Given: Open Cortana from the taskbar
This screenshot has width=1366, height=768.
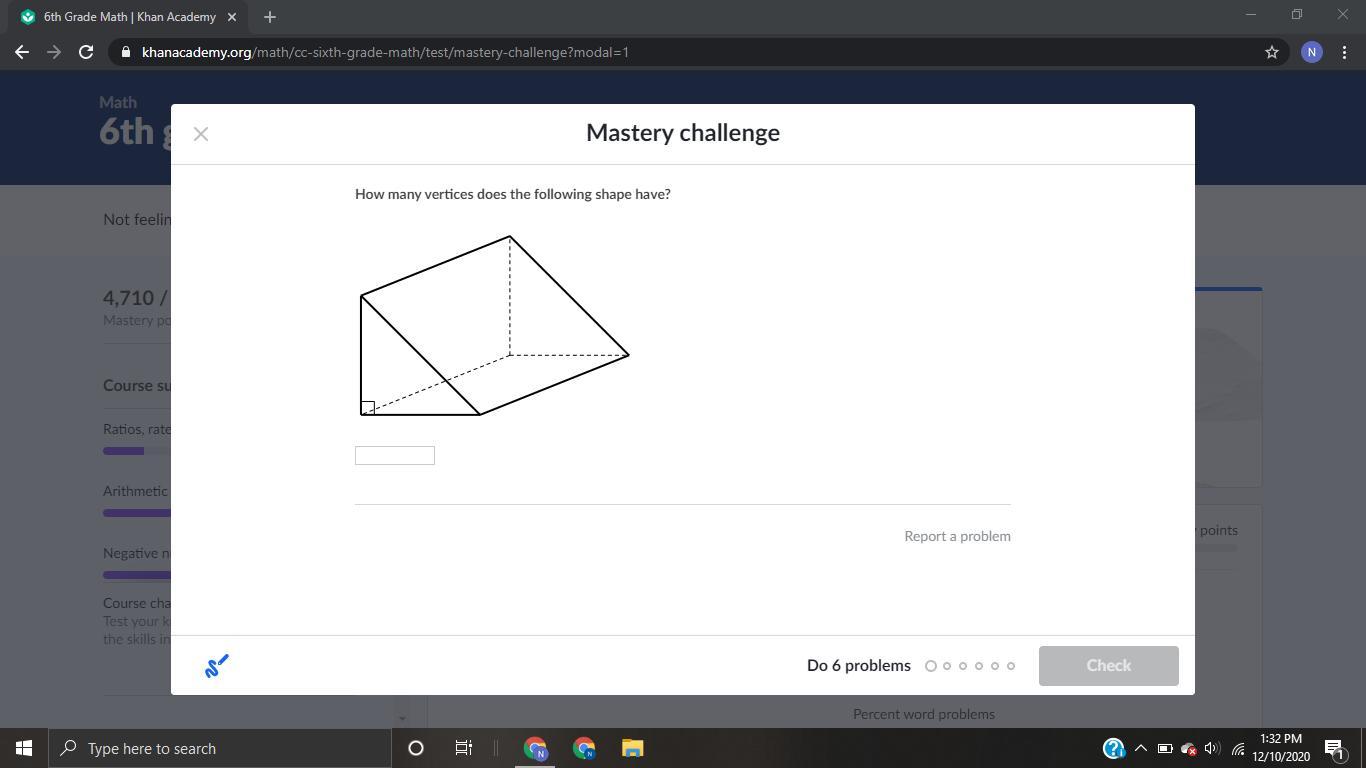Looking at the screenshot, I should [x=416, y=748].
